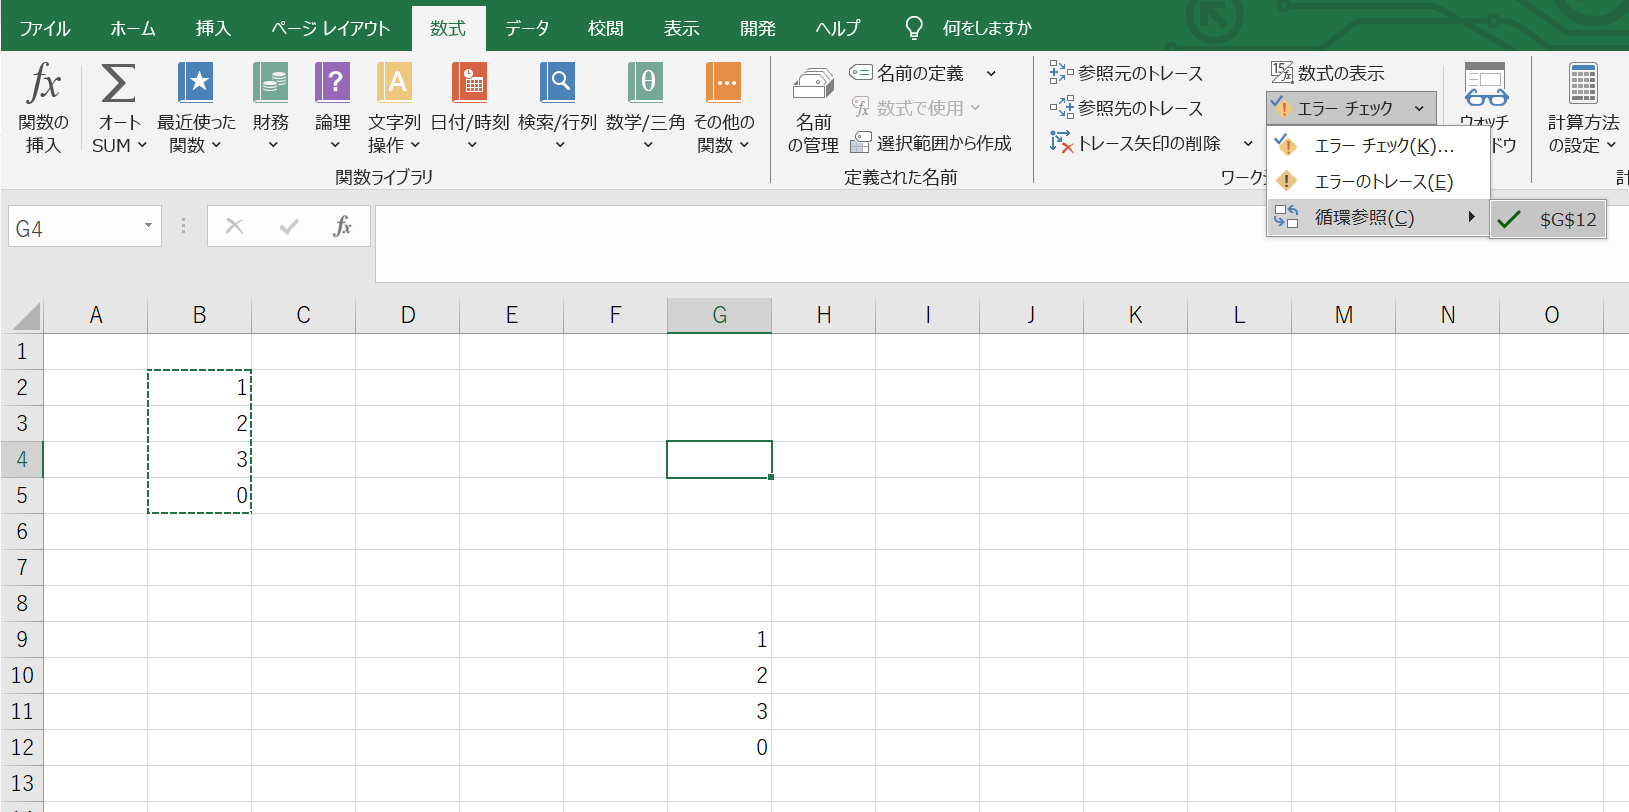Select column G header
Viewport: 1629px width, 812px height.
(x=719, y=315)
